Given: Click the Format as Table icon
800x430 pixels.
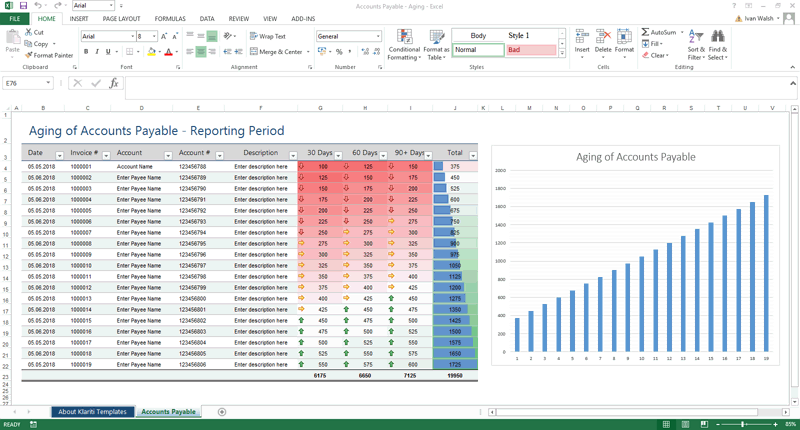Looking at the screenshot, I should (436, 38).
